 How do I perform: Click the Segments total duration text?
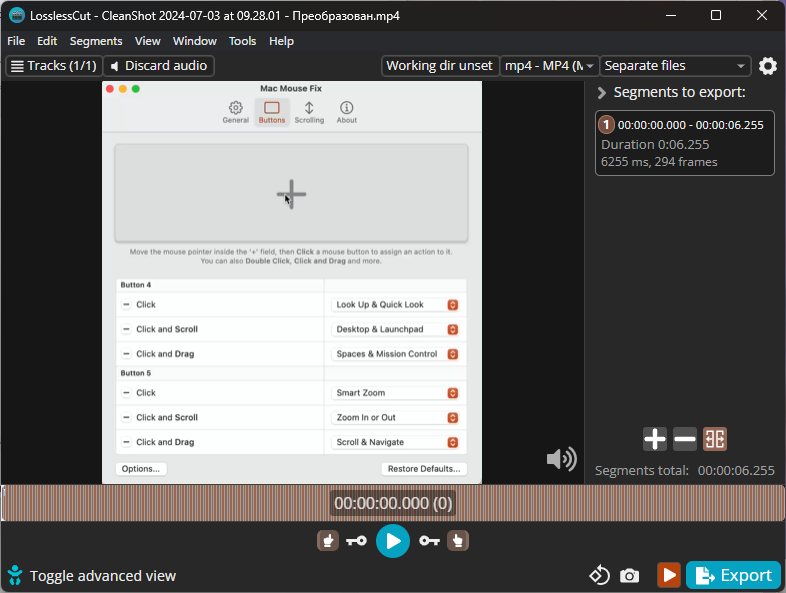[x=685, y=470]
